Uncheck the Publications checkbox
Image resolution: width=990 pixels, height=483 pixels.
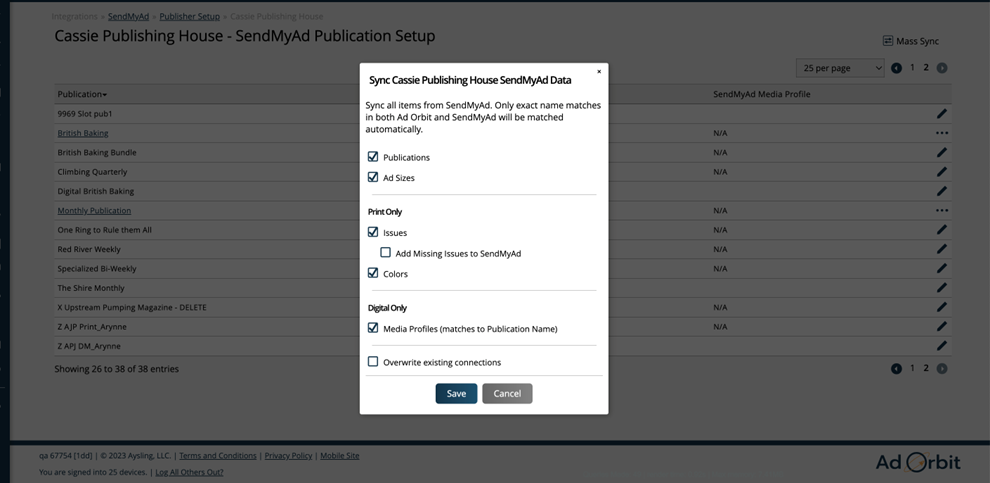pos(373,157)
